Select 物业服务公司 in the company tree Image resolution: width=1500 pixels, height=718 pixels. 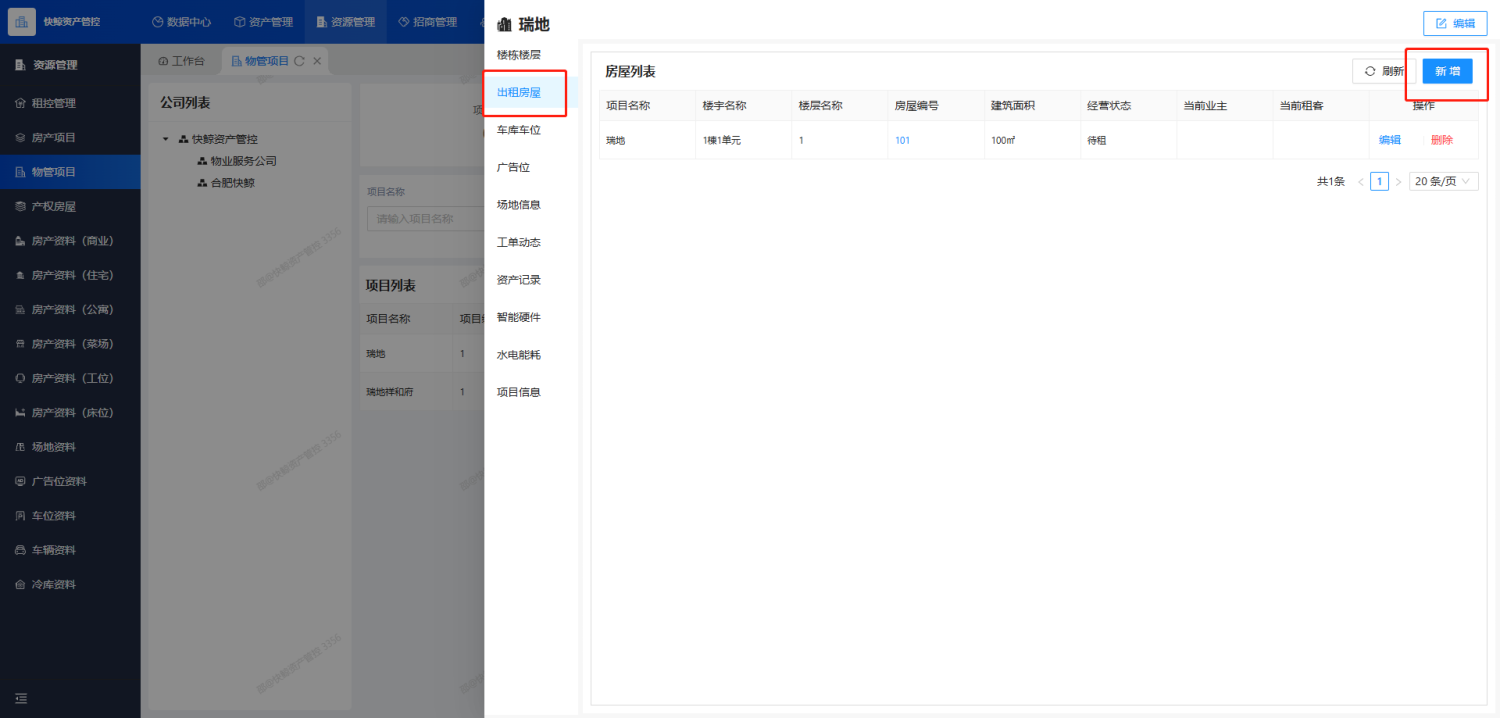pos(243,161)
